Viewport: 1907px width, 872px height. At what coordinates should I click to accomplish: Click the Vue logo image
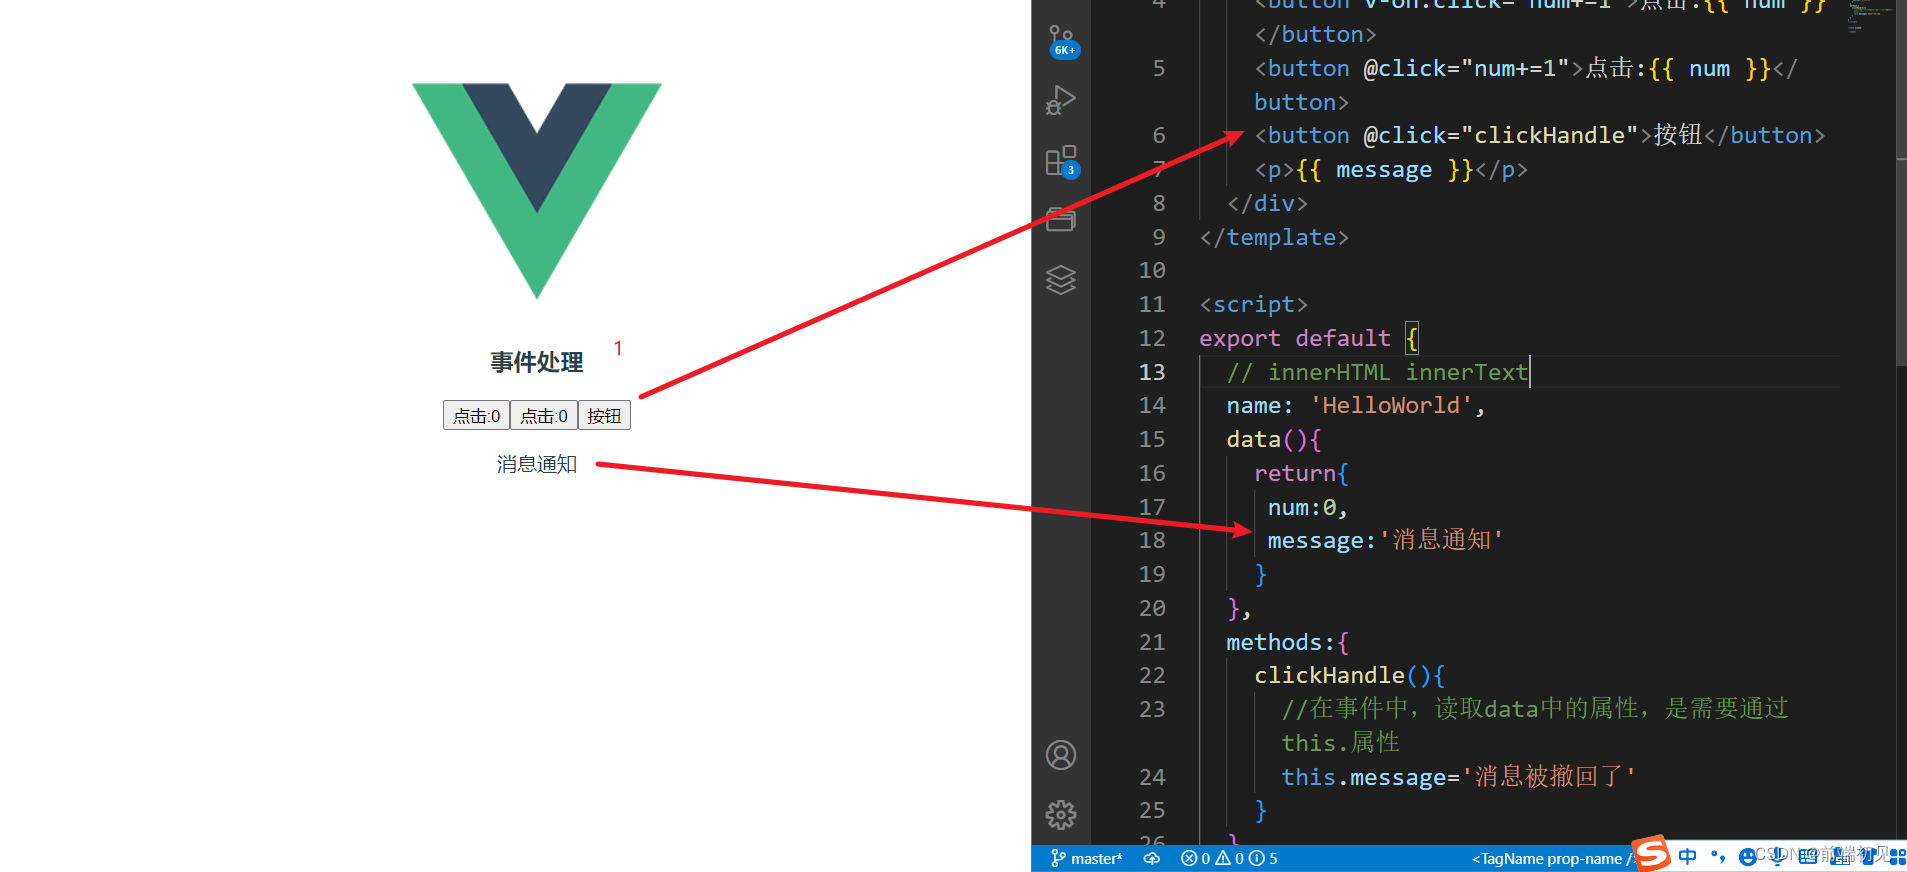pyautogui.click(x=537, y=191)
